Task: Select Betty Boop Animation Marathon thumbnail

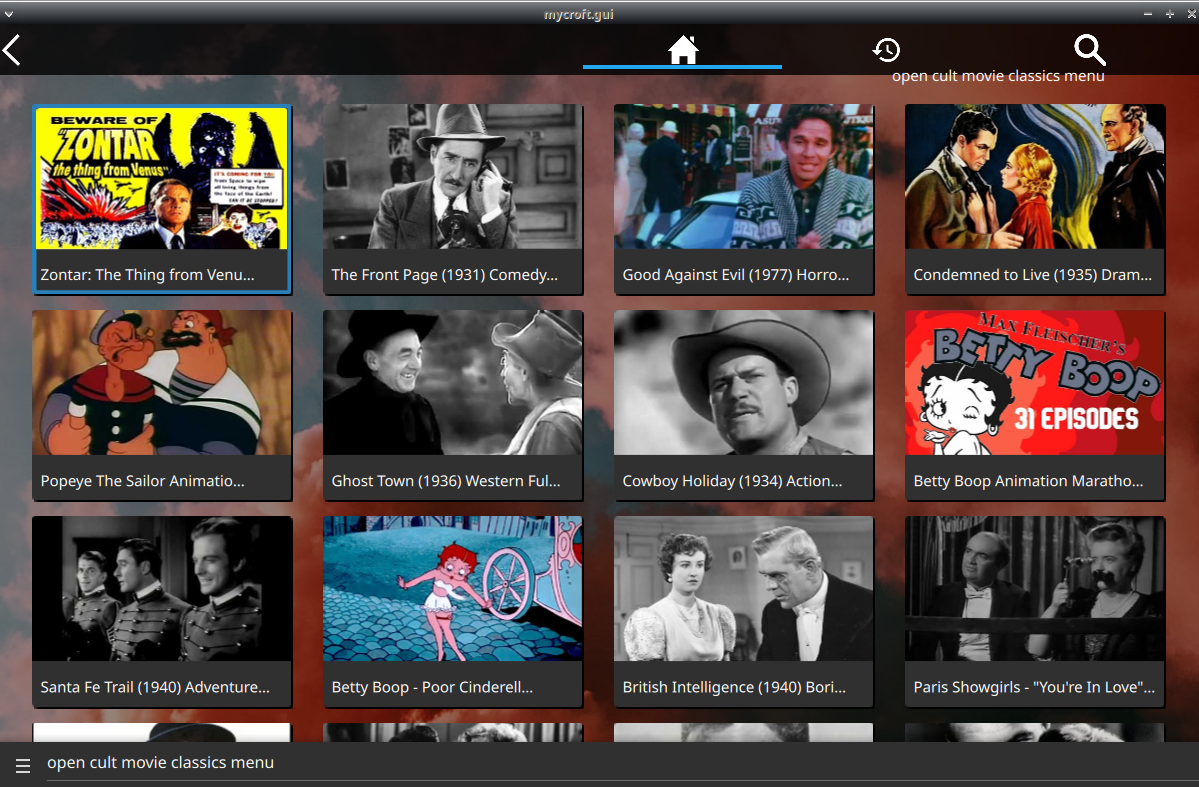Action: tap(1035, 382)
